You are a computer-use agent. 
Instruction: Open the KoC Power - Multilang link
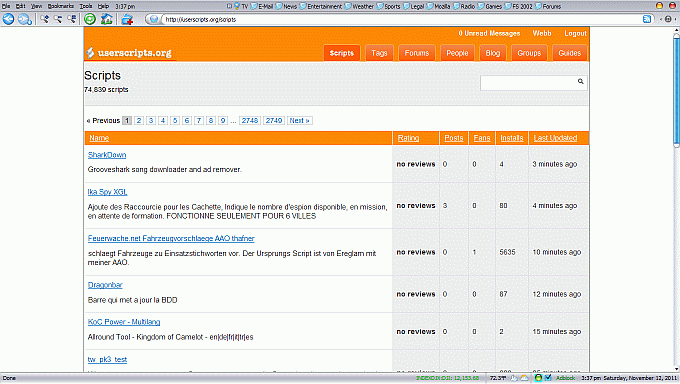pyautogui.click(x=124, y=322)
